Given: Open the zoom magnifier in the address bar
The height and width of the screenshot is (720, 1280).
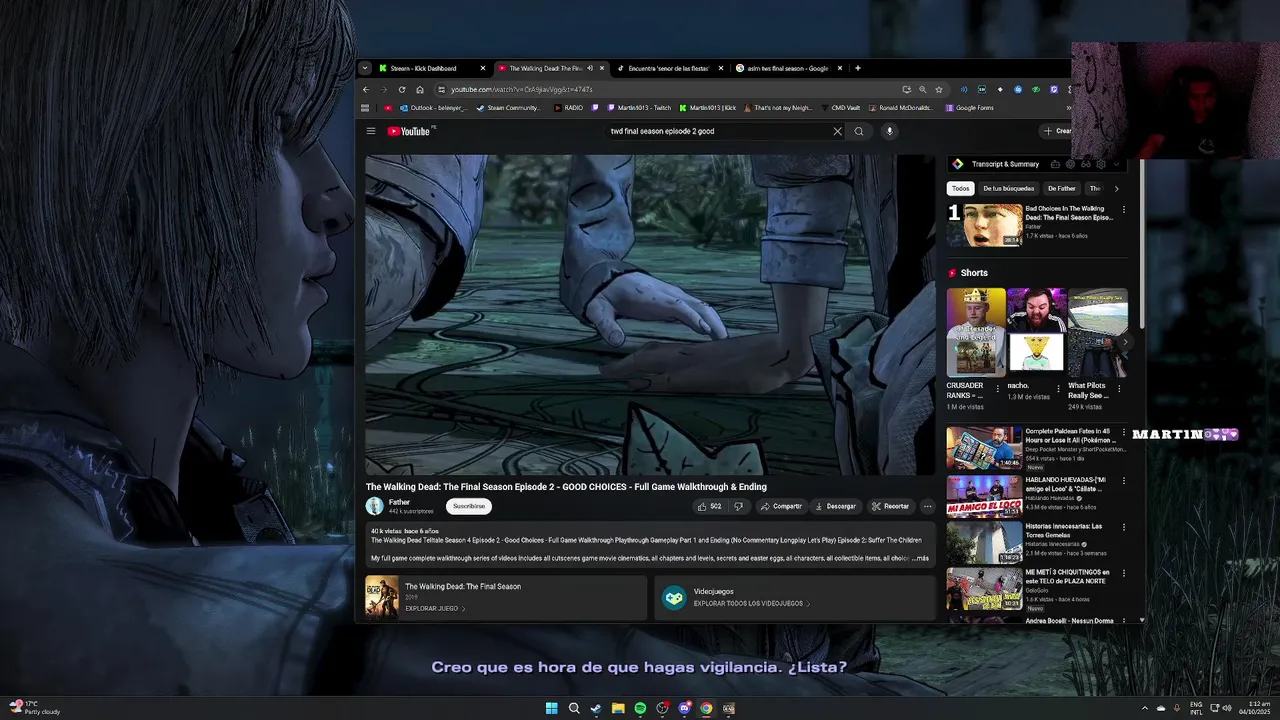Looking at the screenshot, I should click(922, 89).
